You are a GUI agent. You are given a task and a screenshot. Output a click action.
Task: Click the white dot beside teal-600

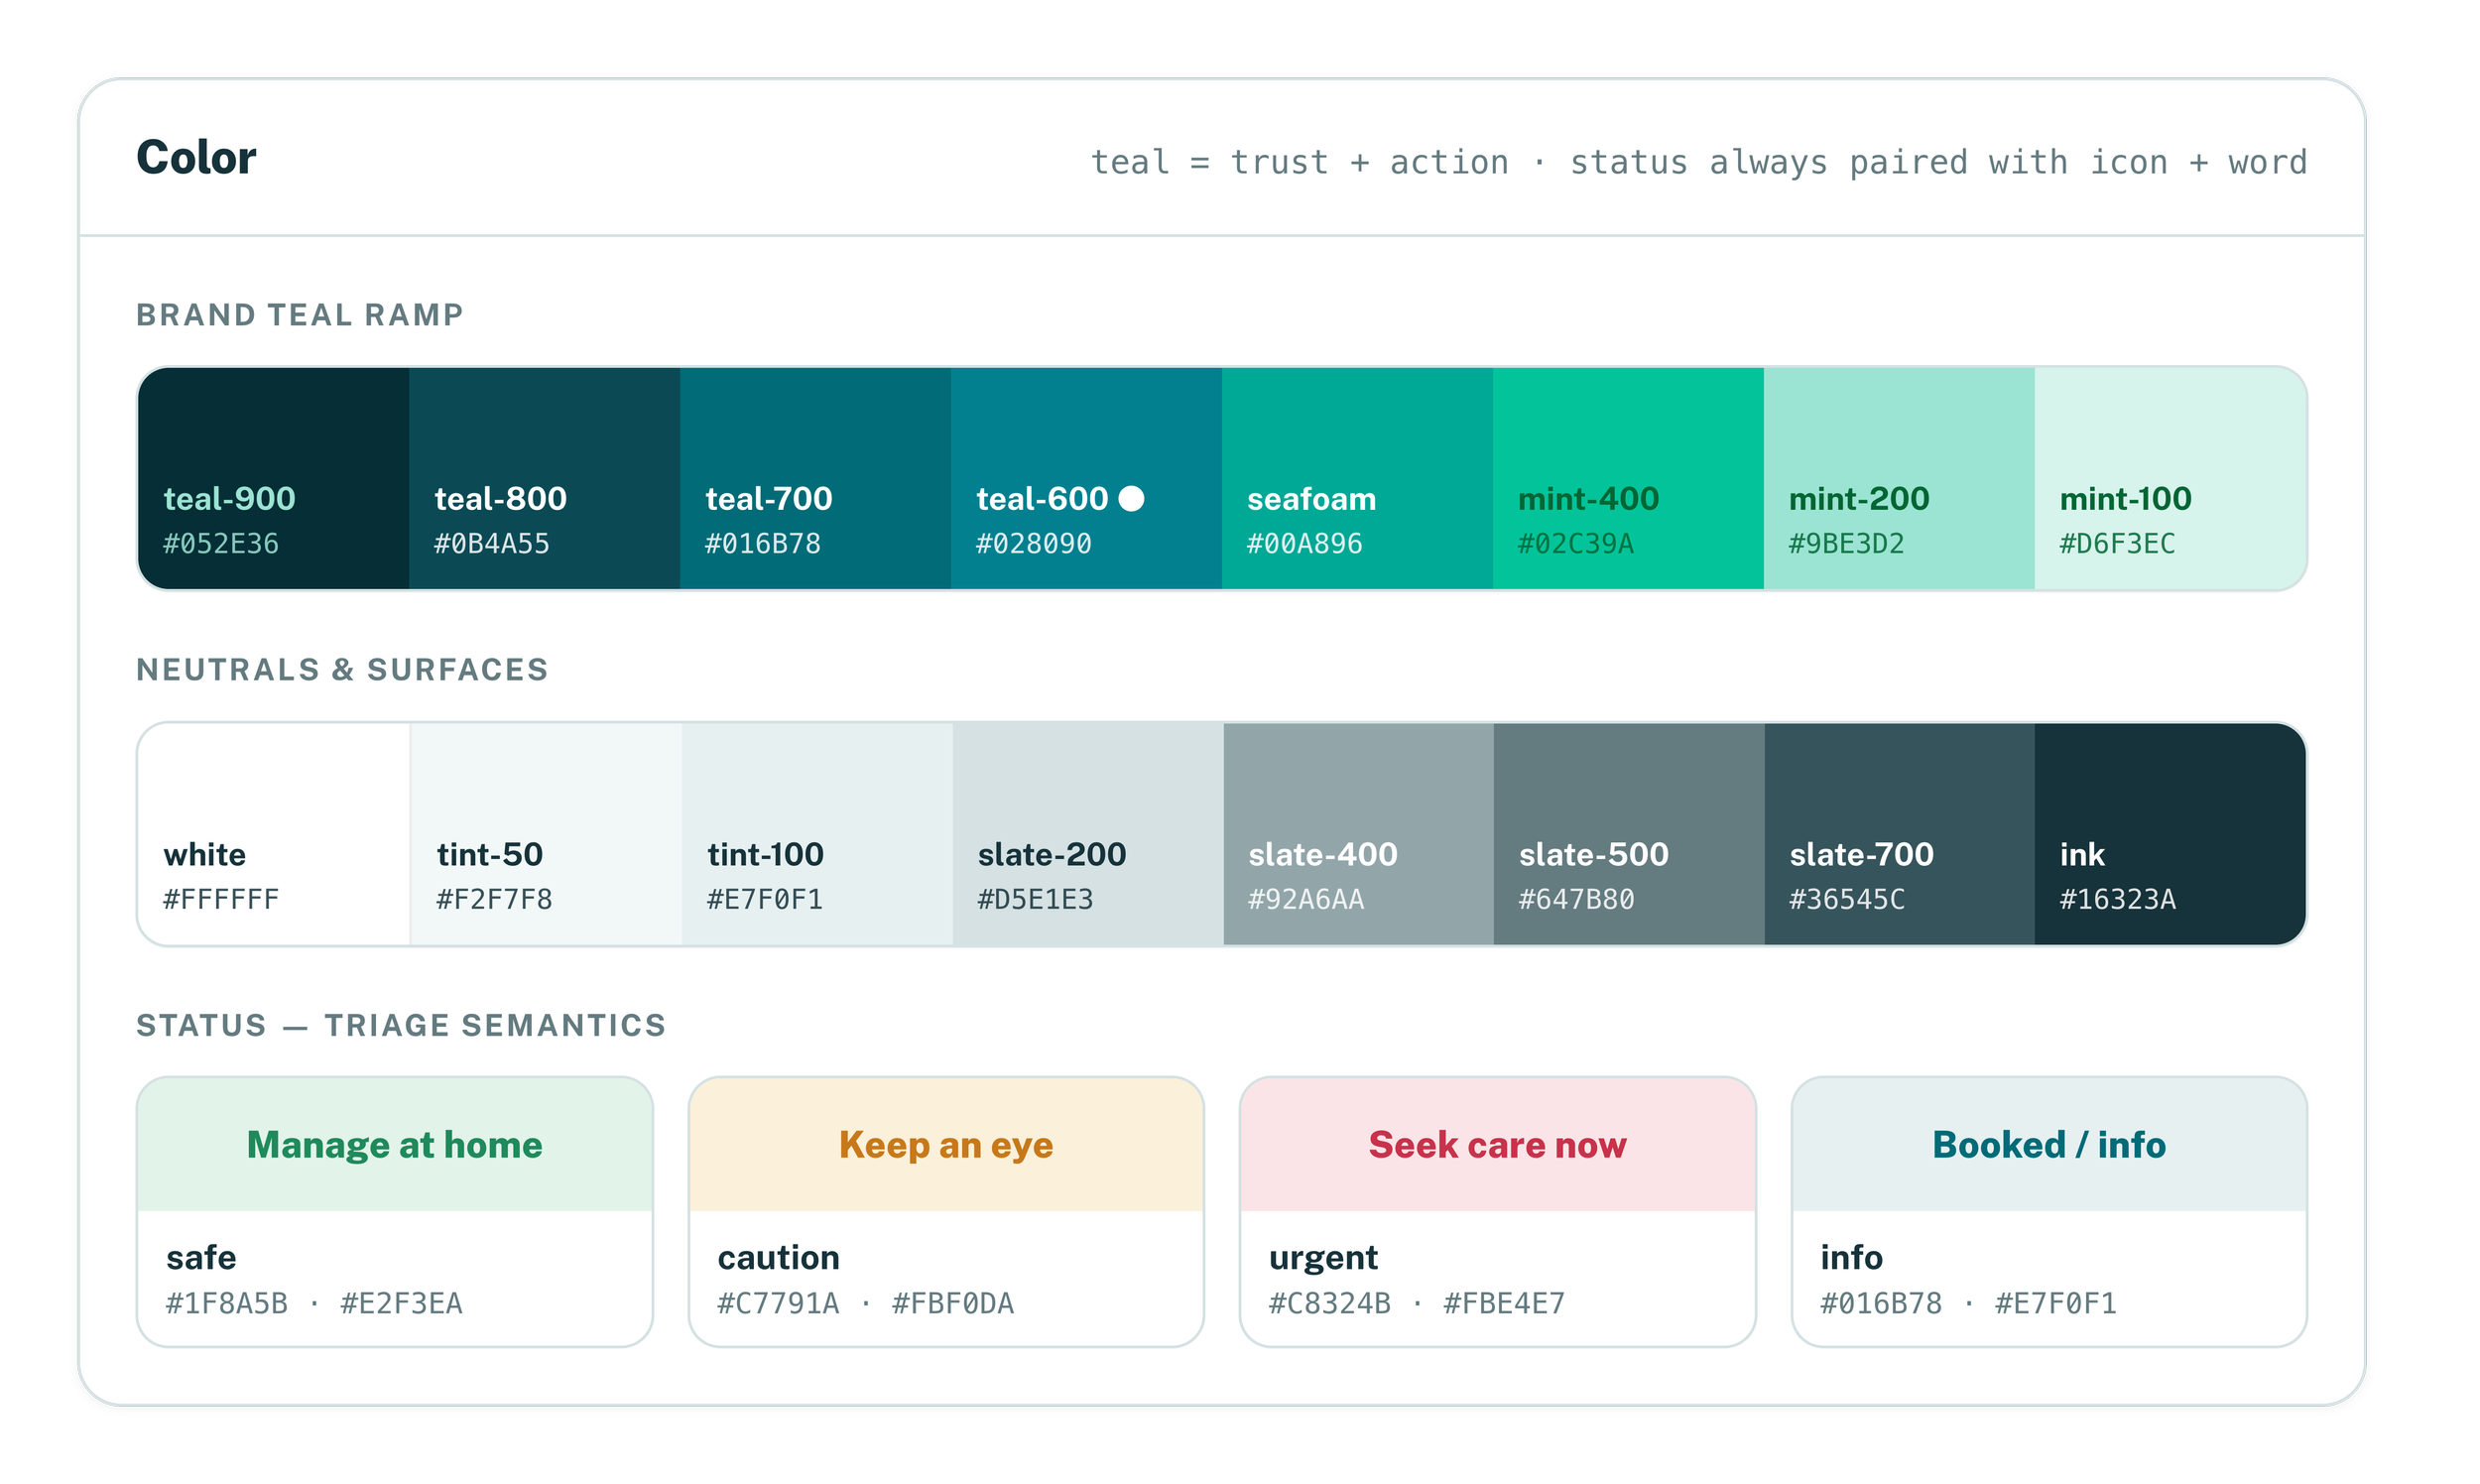pyautogui.click(x=1131, y=498)
